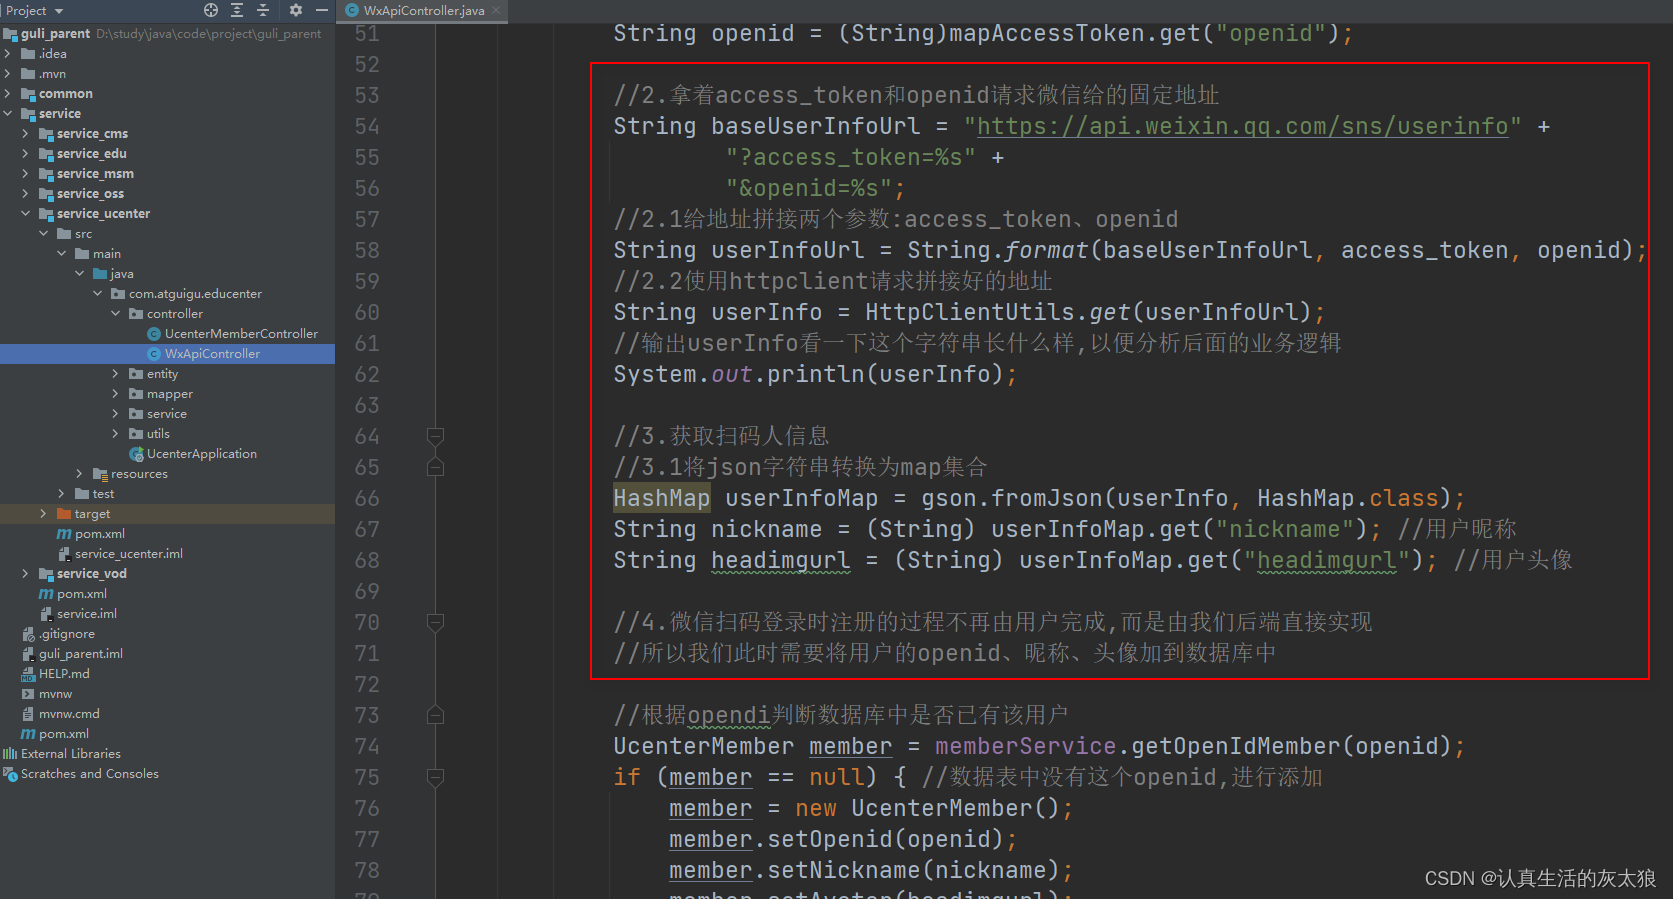The width and height of the screenshot is (1673, 899).
Task: Click line number 62 in gutter
Action: [x=367, y=374]
